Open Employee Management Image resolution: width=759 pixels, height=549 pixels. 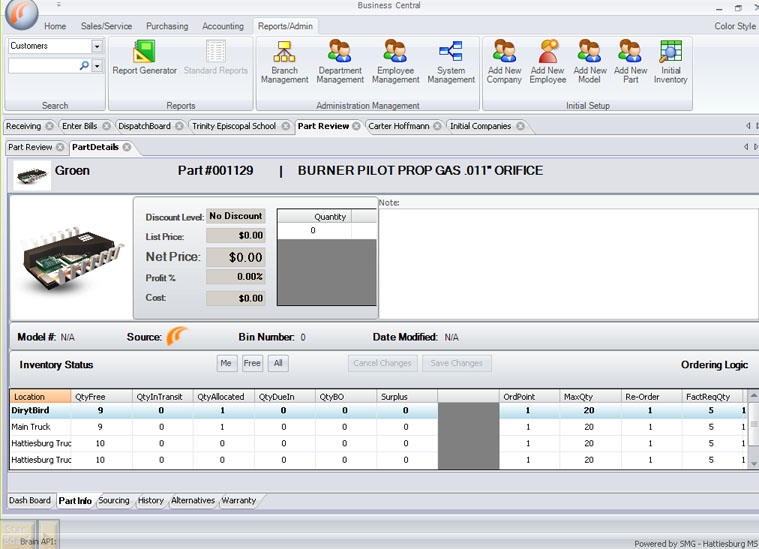coord(395,62)
